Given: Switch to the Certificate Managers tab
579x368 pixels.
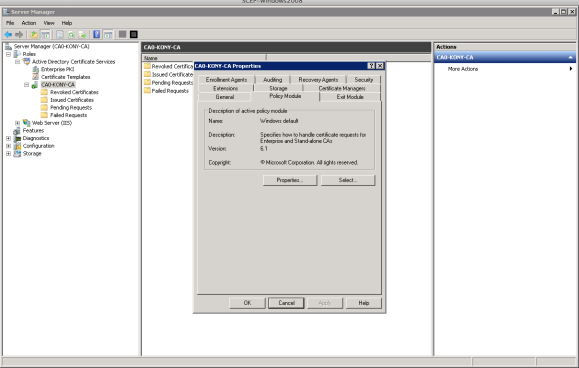Looking at the screenshot, I should 342,88.
